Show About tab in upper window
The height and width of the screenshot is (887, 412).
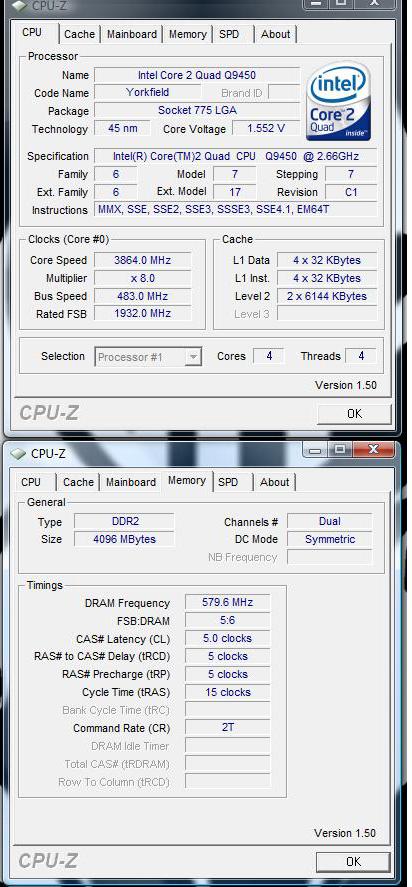(276, 34)
